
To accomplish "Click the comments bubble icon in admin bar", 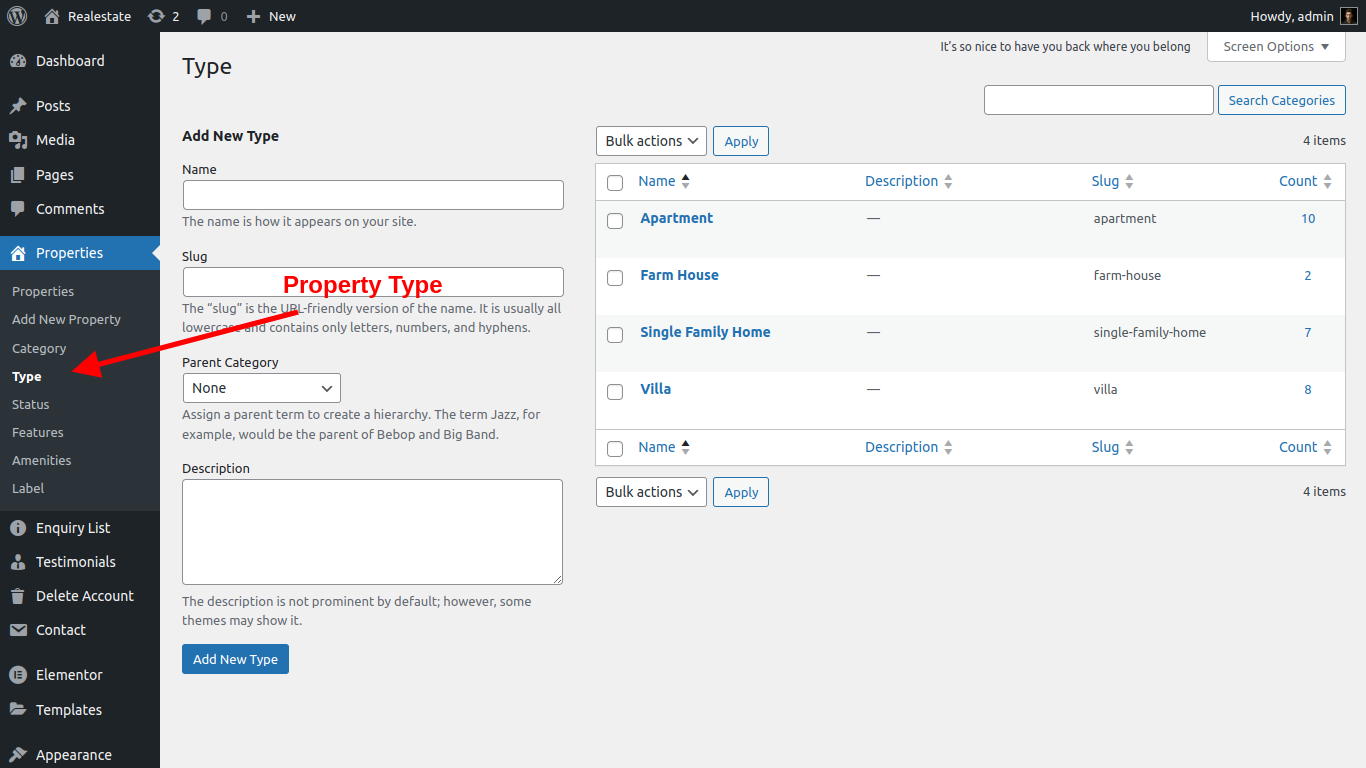I will pos(204,16).
